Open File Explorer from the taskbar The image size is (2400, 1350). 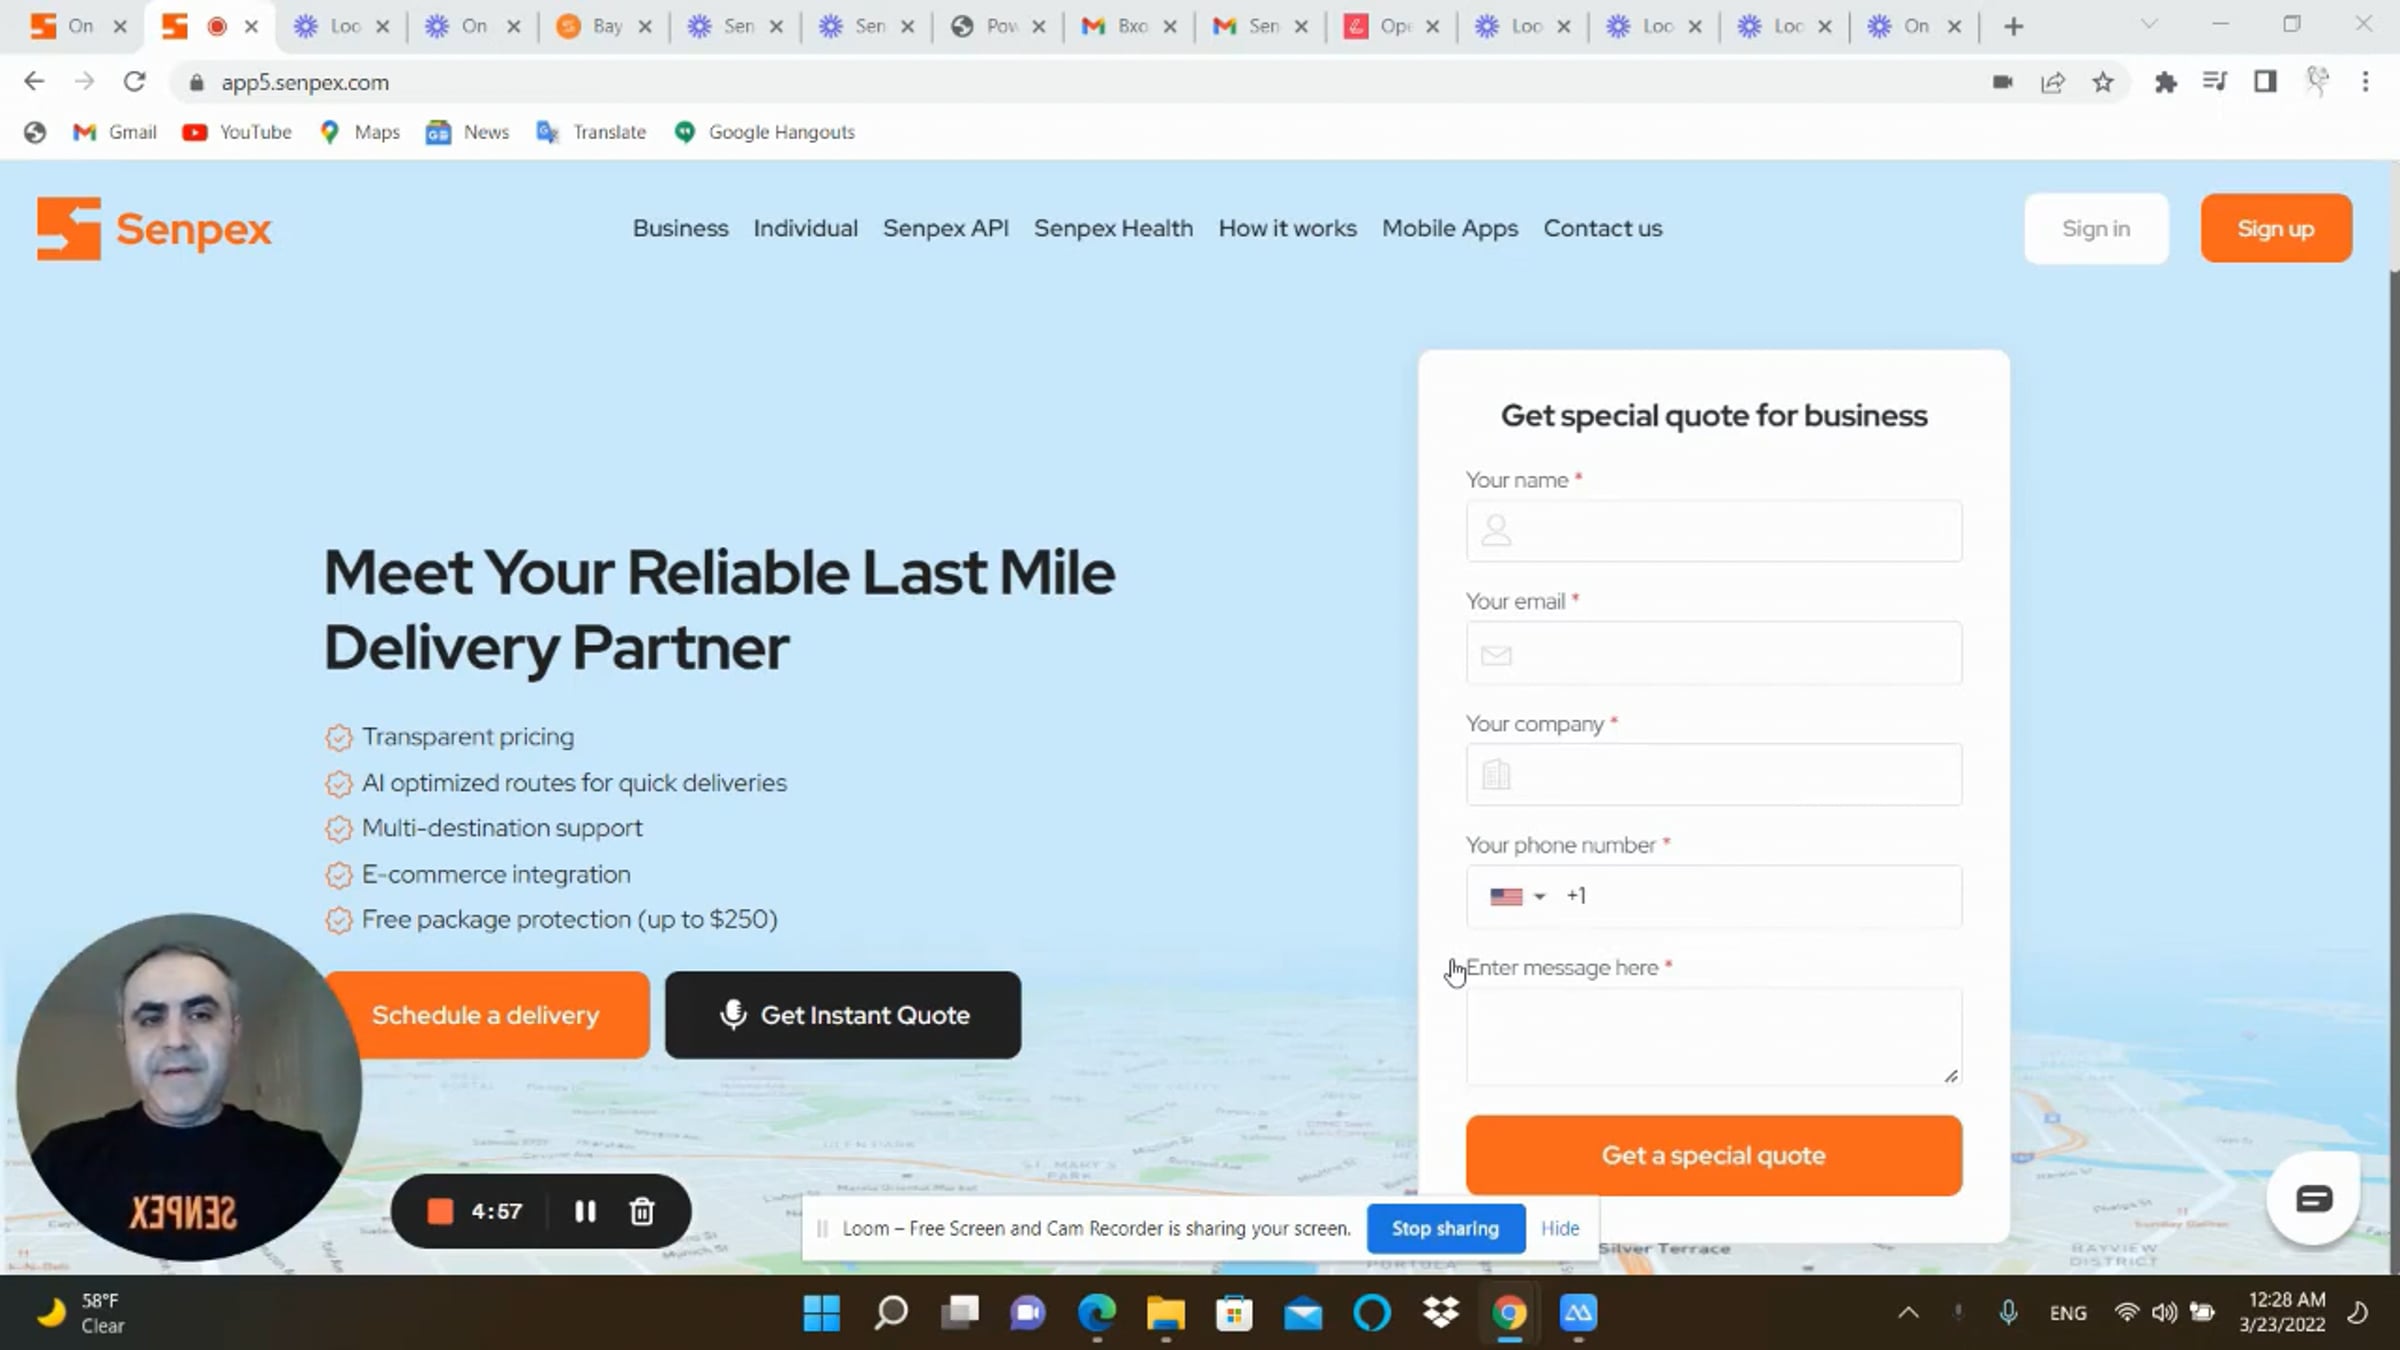point(1166,1313)
